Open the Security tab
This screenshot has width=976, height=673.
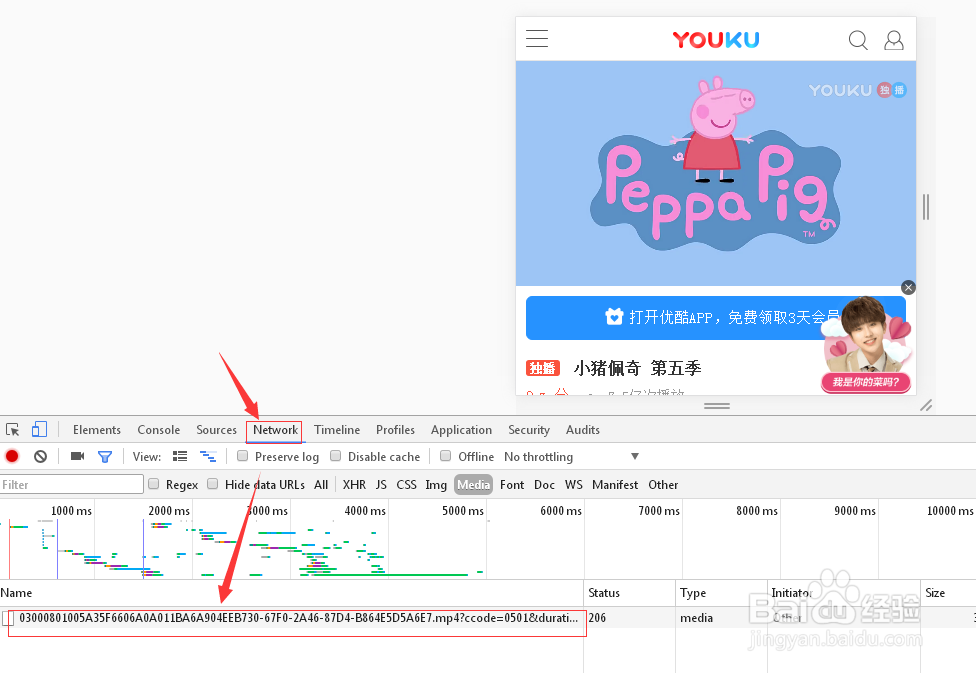(529, 430)
